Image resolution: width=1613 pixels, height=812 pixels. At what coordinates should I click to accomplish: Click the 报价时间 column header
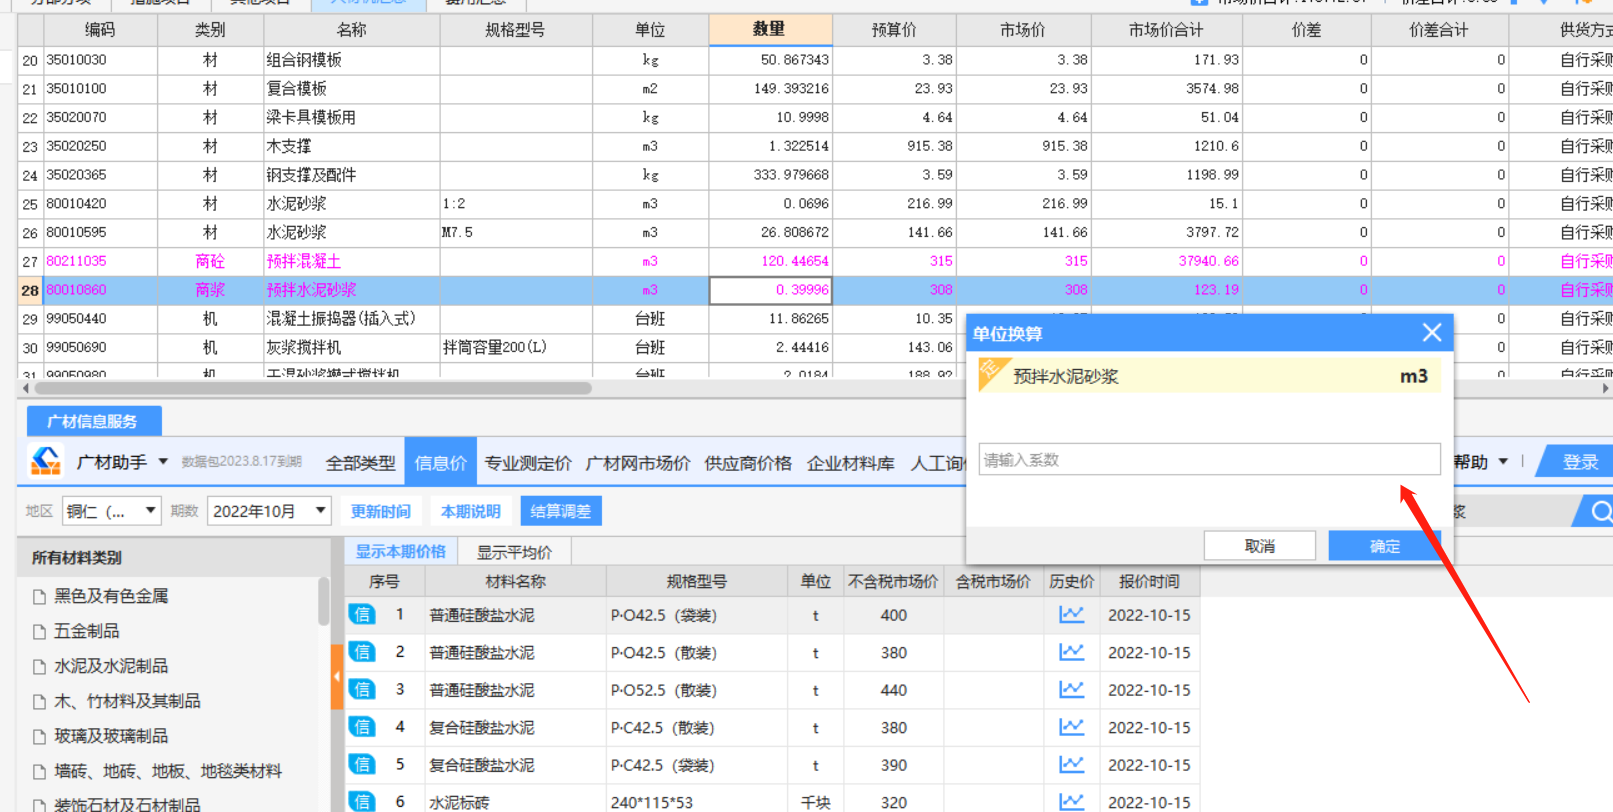tap(1149, 581)
